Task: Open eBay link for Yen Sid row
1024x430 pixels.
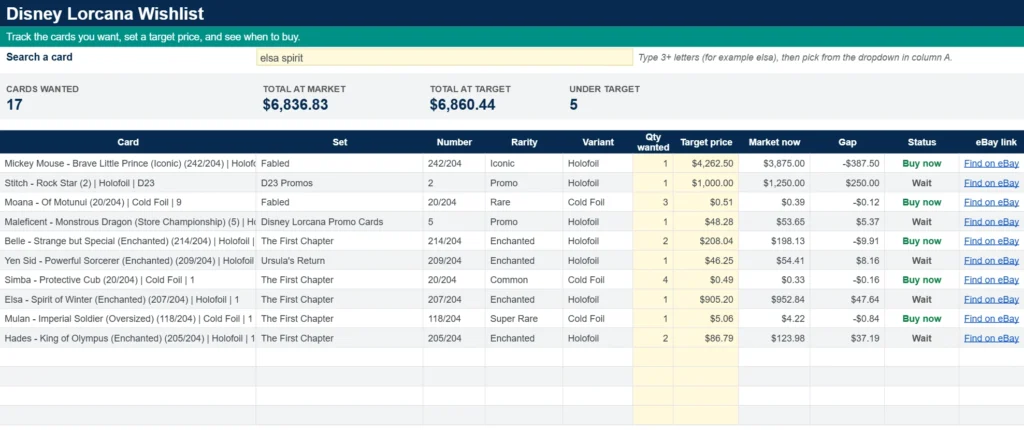Action: 991,261
